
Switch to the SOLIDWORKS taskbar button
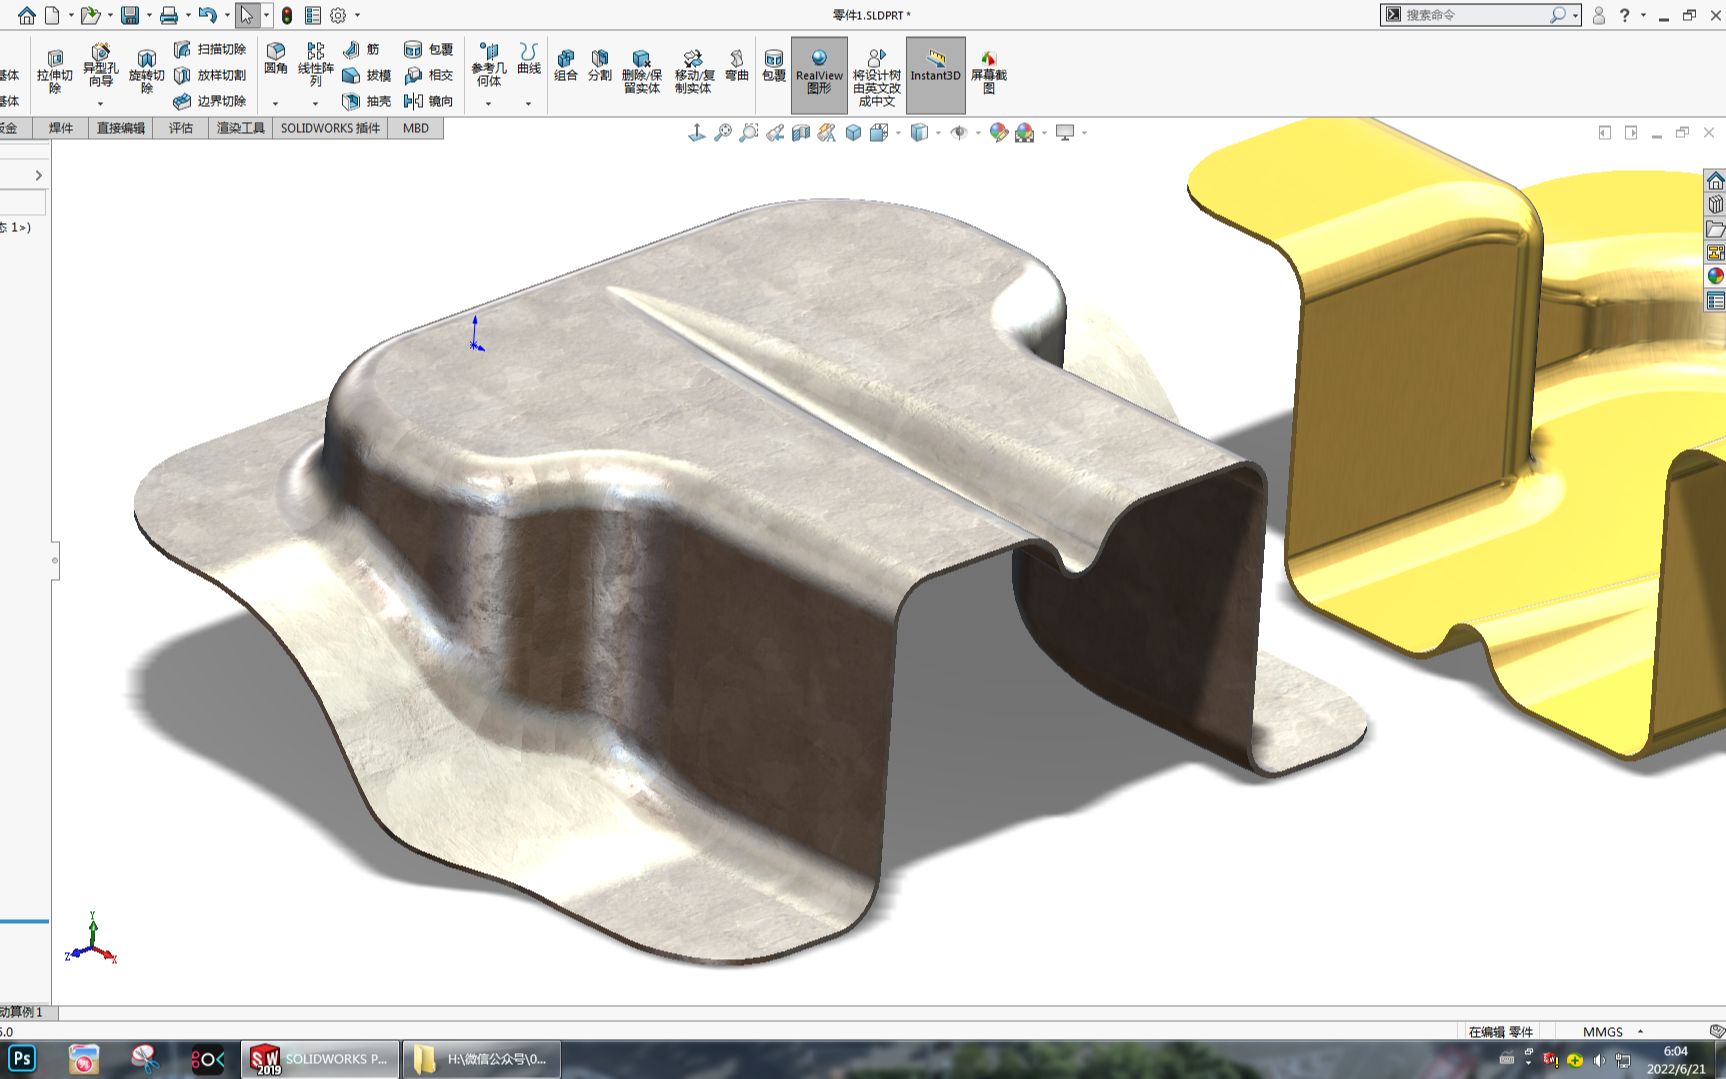coord(319,1059)
